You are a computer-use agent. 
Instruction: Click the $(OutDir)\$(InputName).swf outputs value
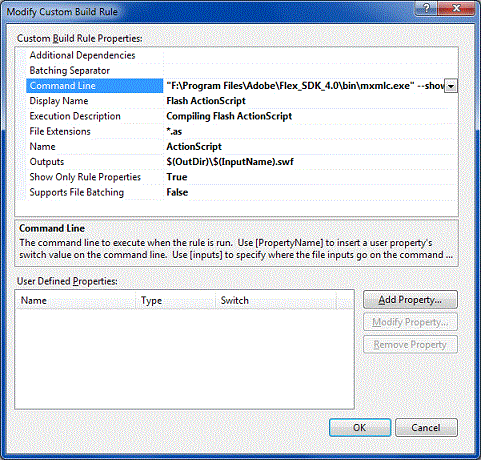230,162
